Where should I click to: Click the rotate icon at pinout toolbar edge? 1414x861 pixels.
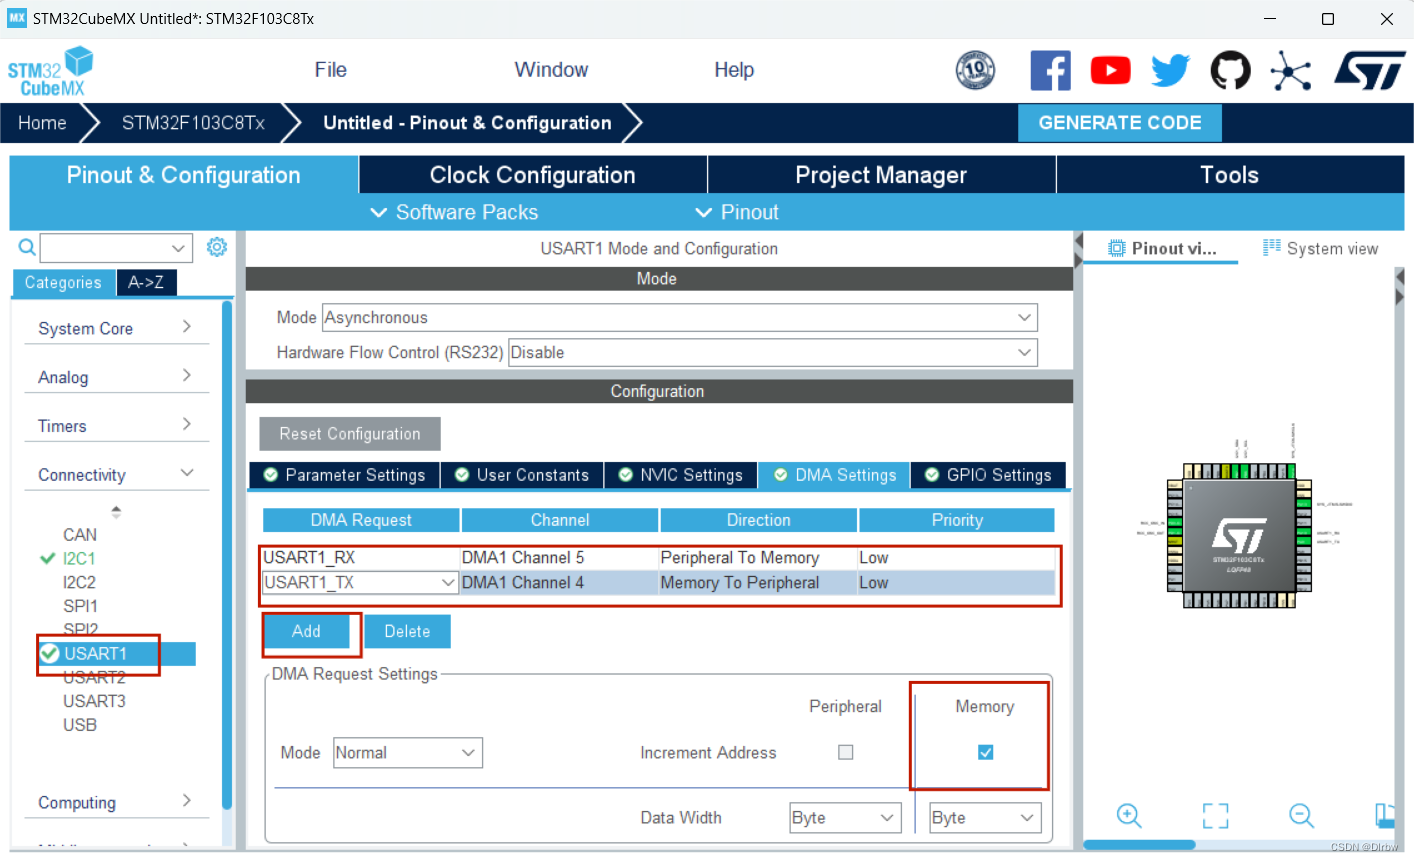click(1384, 815)
